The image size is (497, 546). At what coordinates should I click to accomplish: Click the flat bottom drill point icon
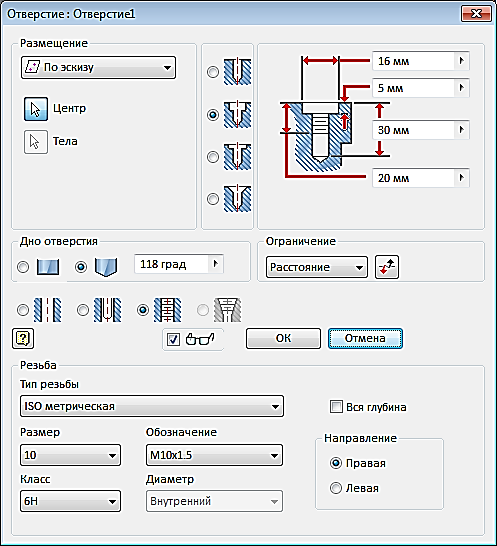click(48, 267)
